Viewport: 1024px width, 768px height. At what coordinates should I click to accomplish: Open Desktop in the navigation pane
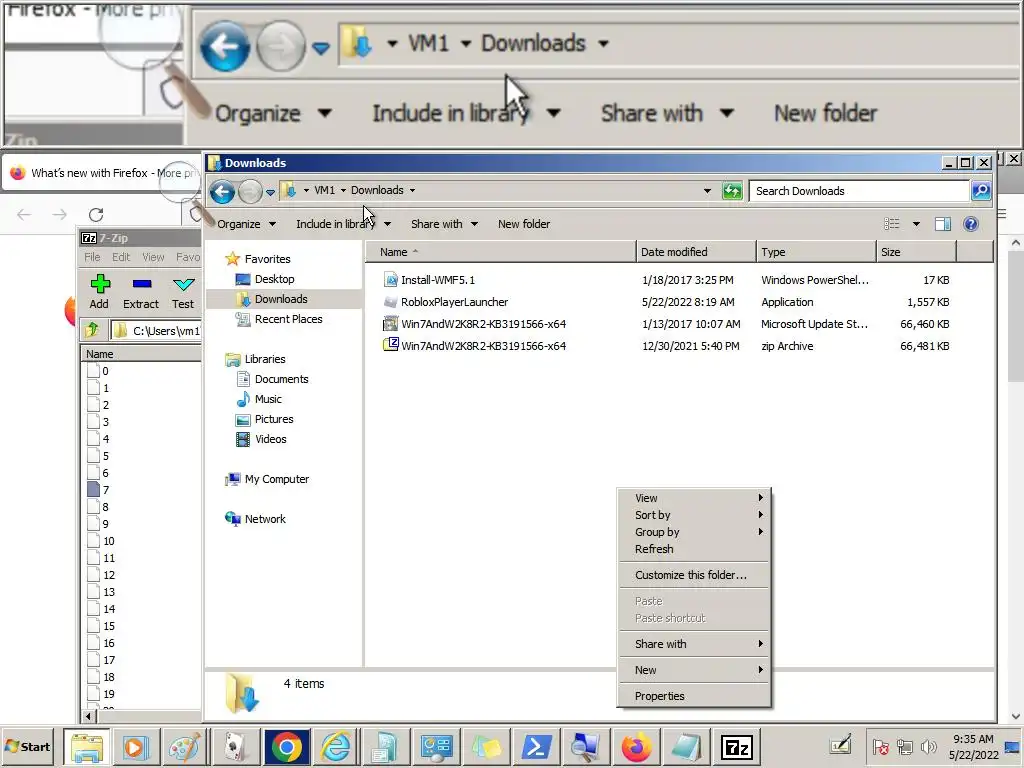click(x=274, y=279)
